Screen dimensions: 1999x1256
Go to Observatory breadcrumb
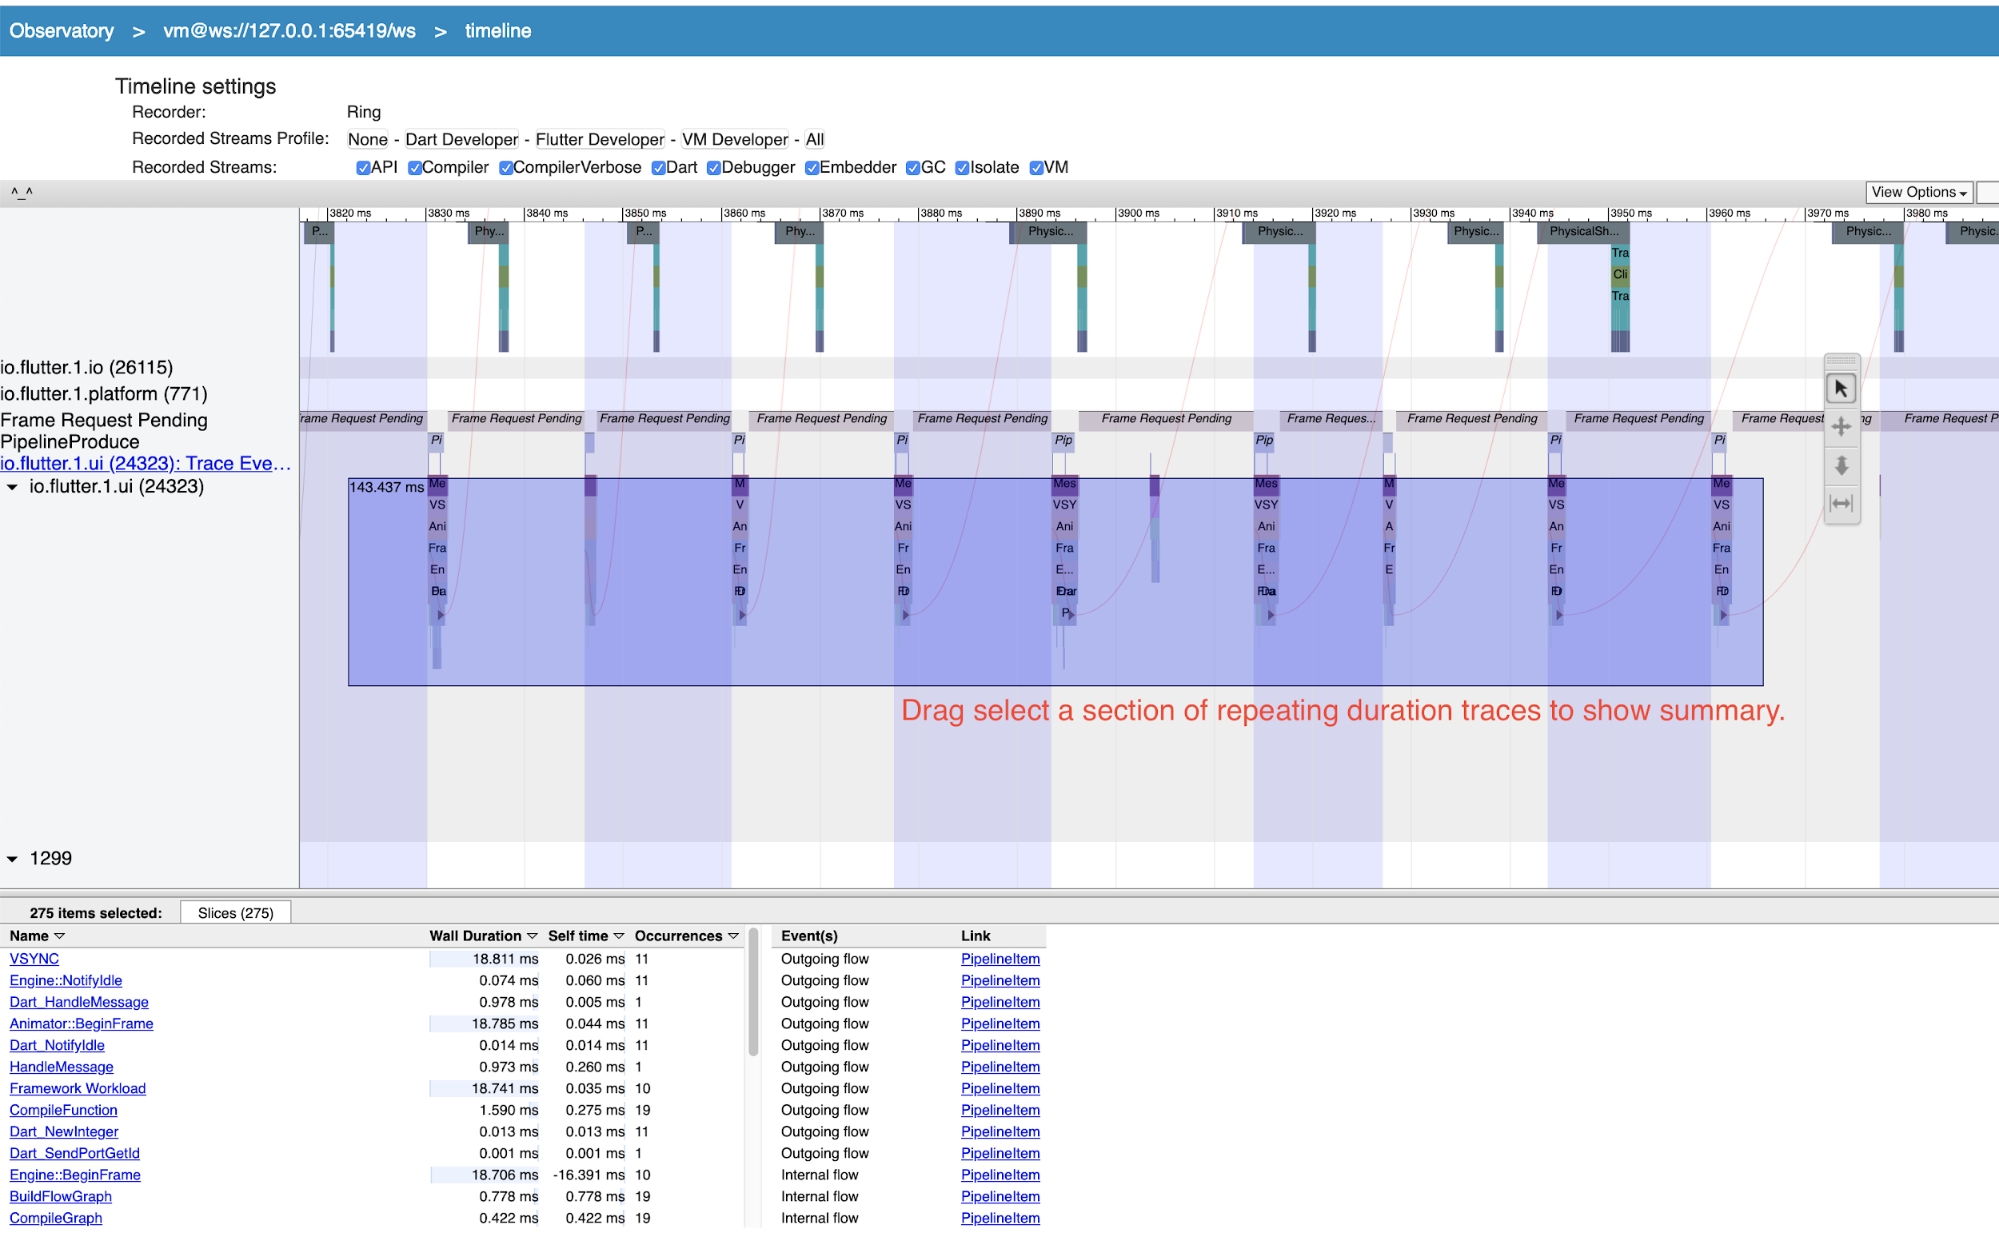point(62,31)
